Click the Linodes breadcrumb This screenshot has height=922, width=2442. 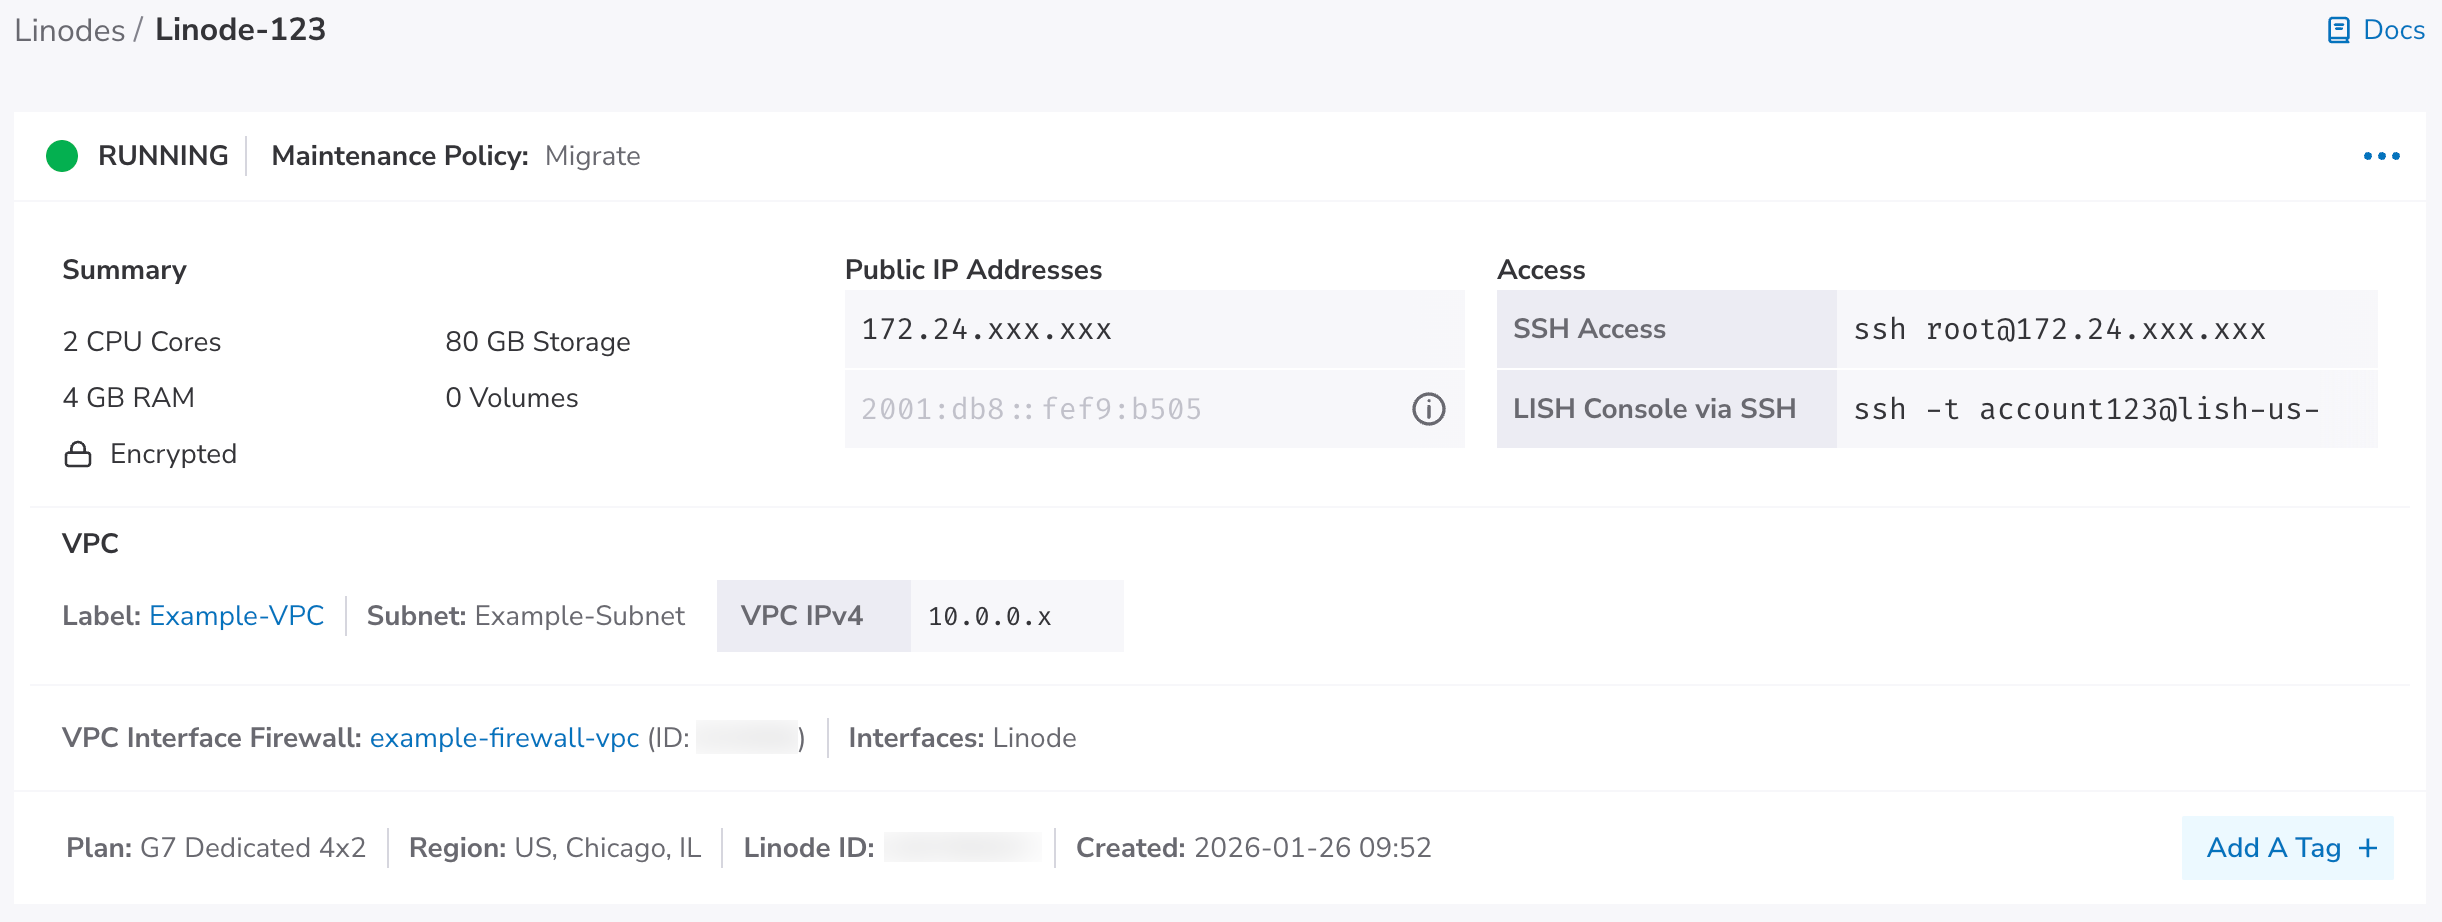[x=68, y=29]
